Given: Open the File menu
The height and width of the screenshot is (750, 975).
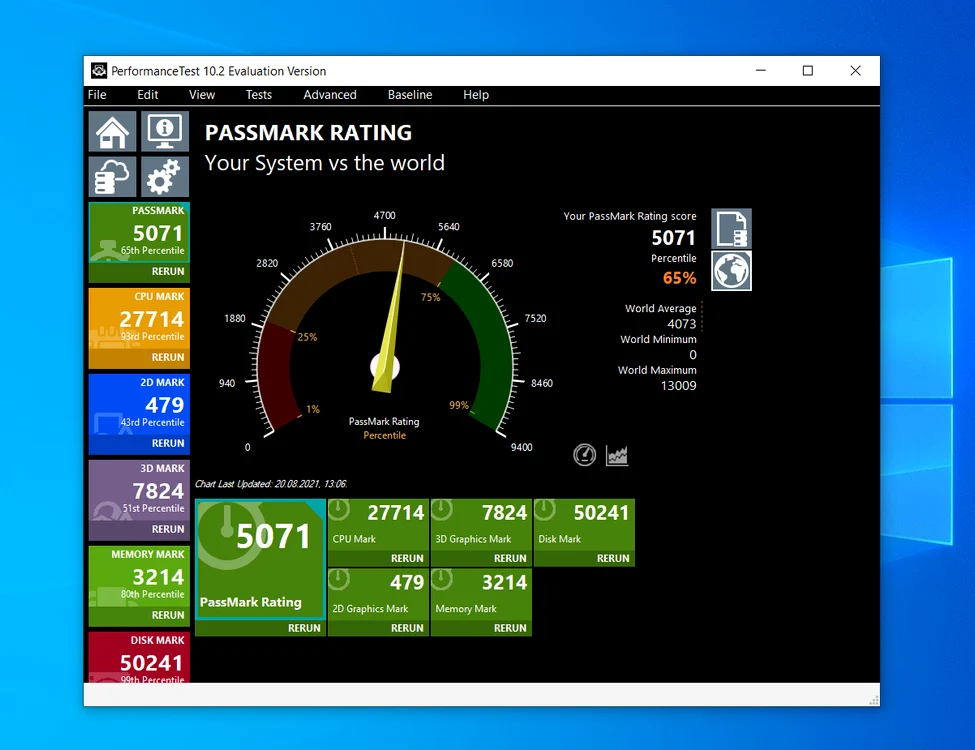Looking at the screenshot, I should (97, 95).
